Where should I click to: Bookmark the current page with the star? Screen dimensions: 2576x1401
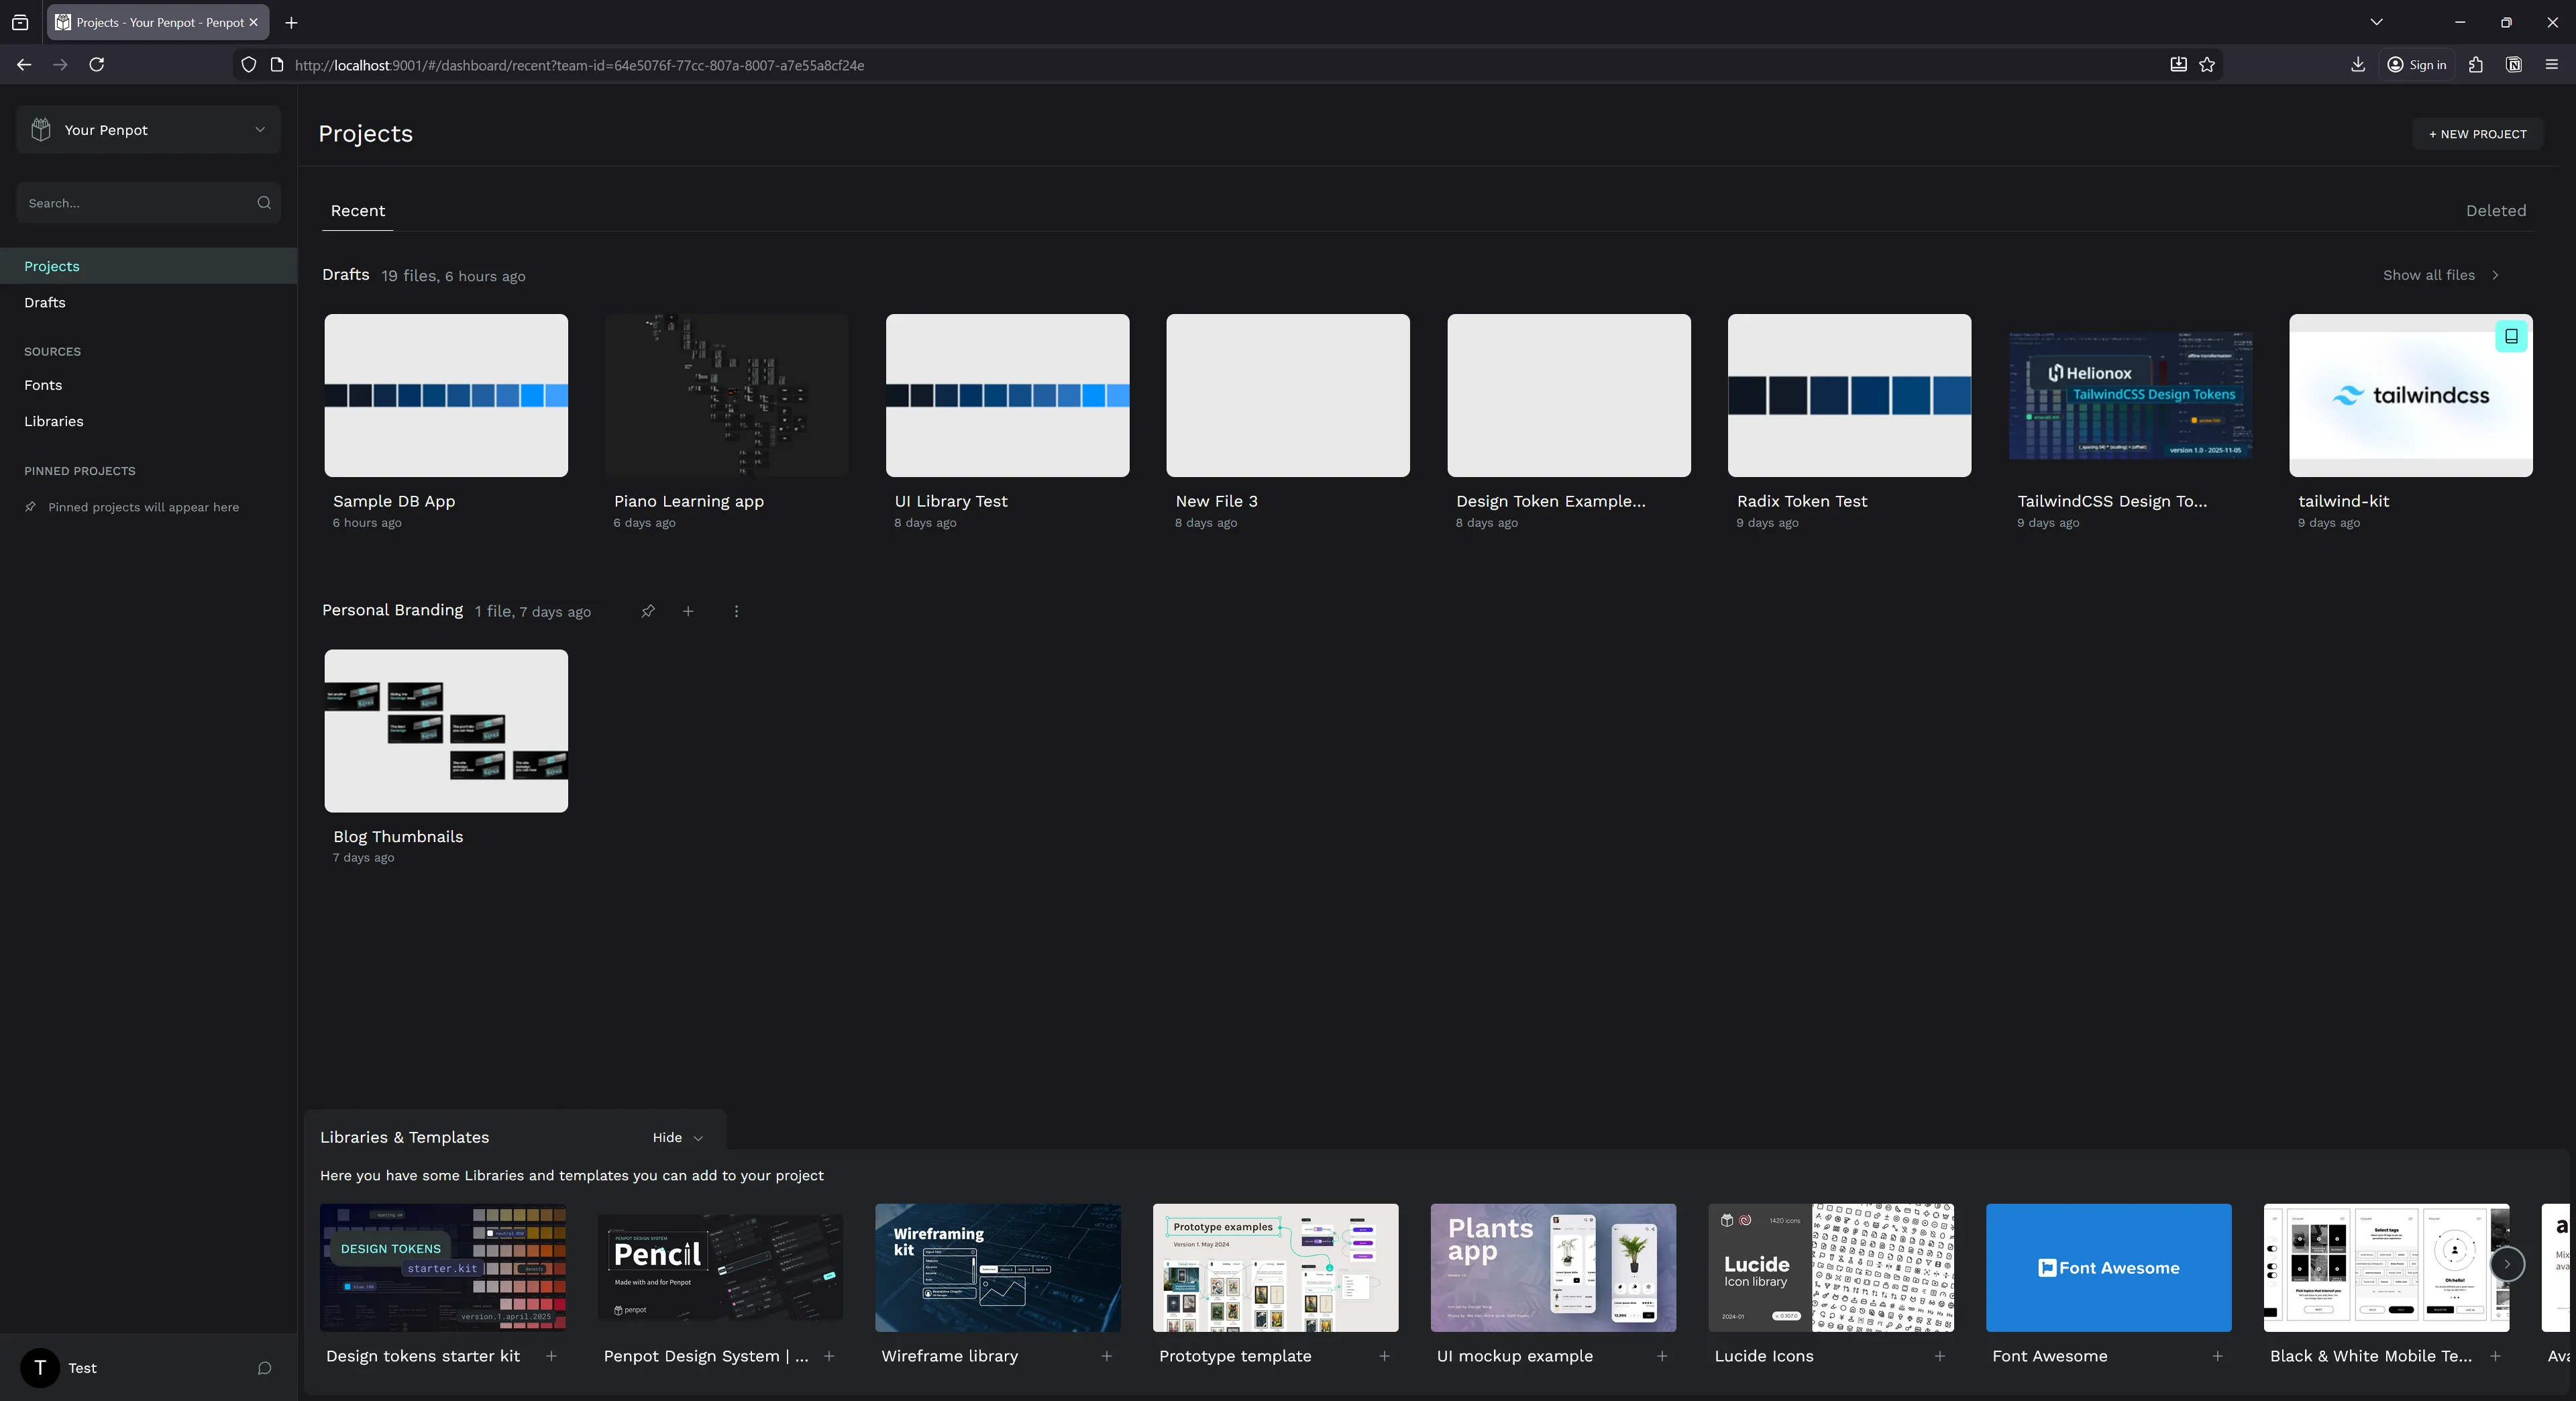2208,64
